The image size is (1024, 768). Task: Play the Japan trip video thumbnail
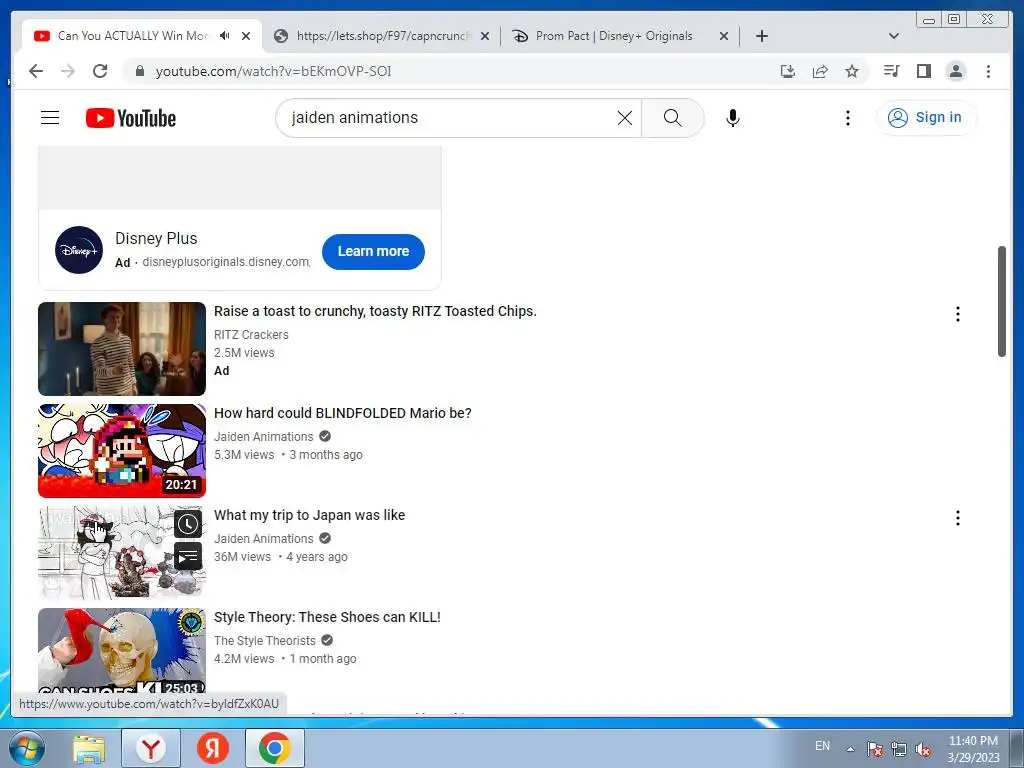tap(122, 552)
